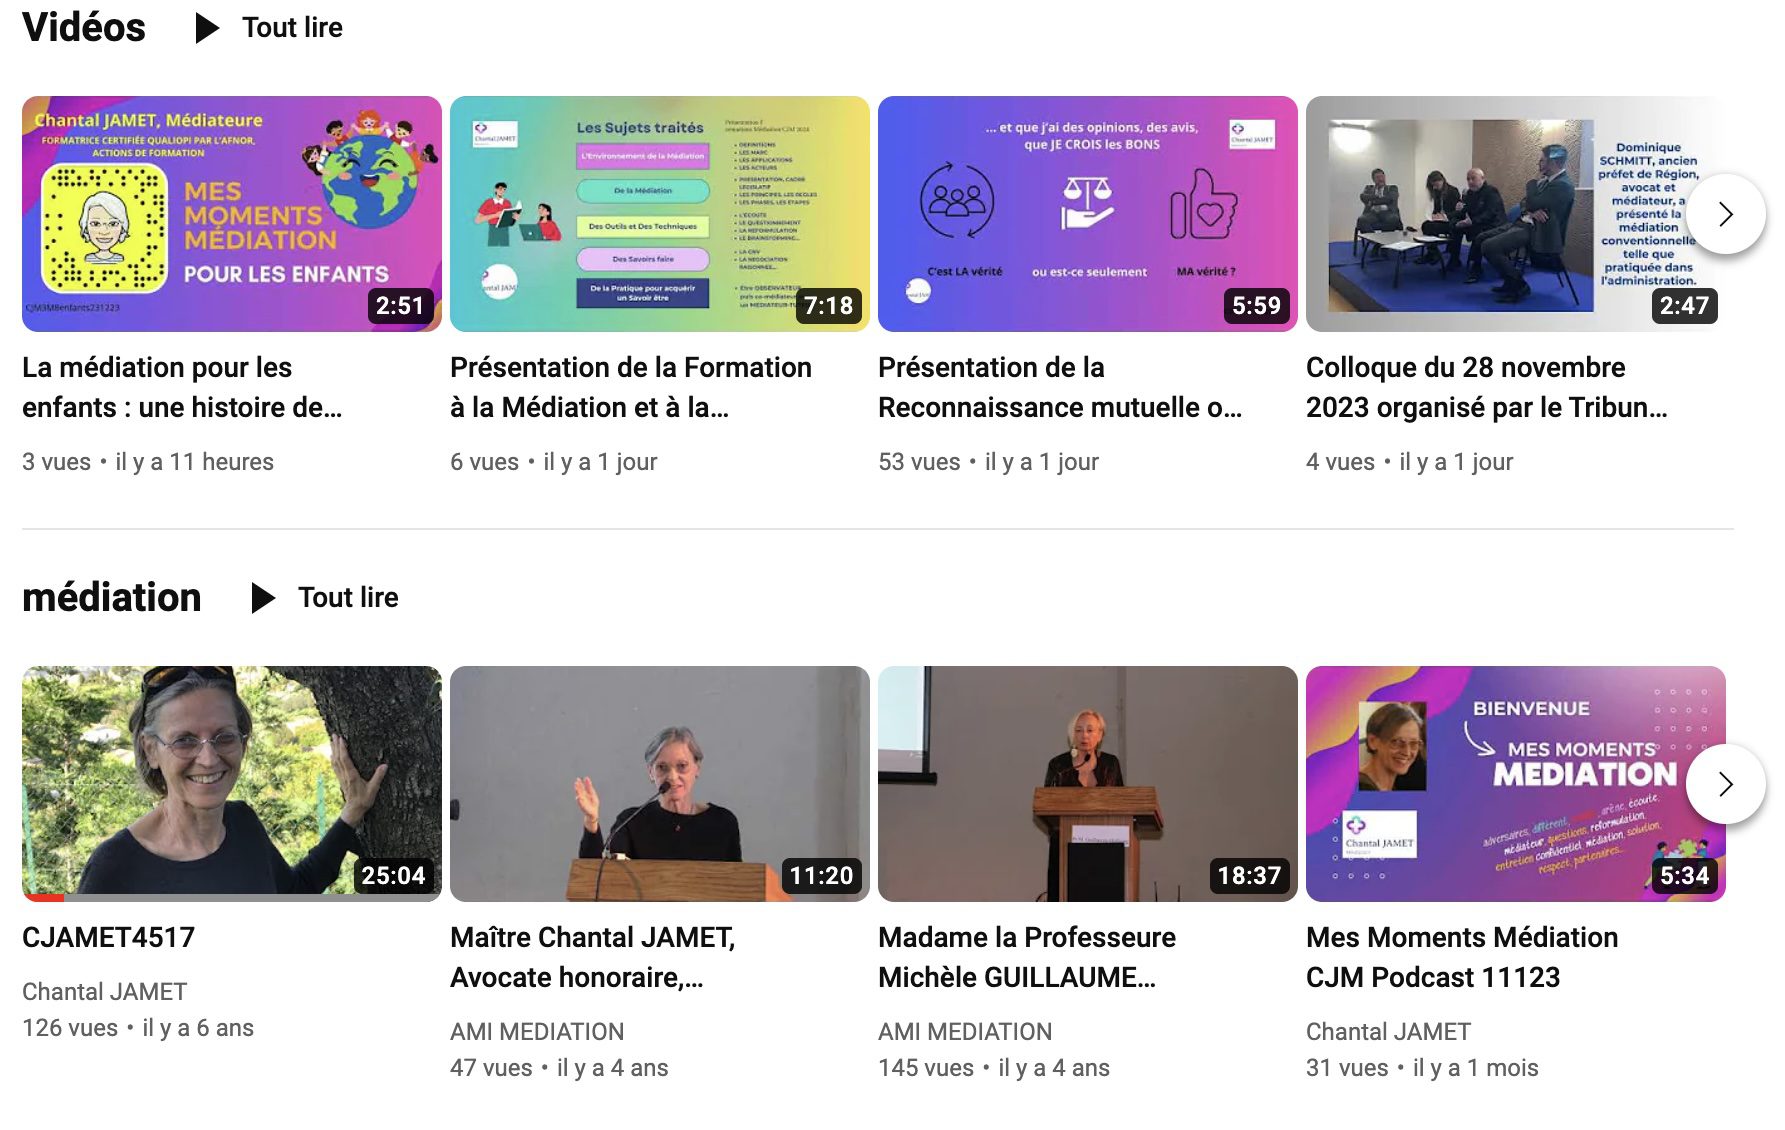
Task: Open the Colloque du 28 novembre thumbnail
Action: coord(1516,214)
